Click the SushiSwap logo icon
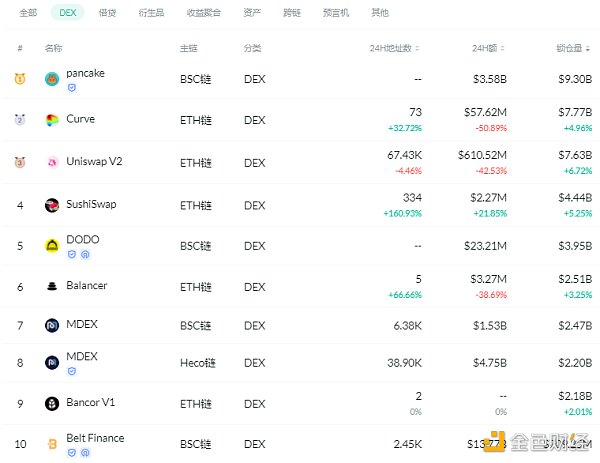 click(x=52, y=205)
